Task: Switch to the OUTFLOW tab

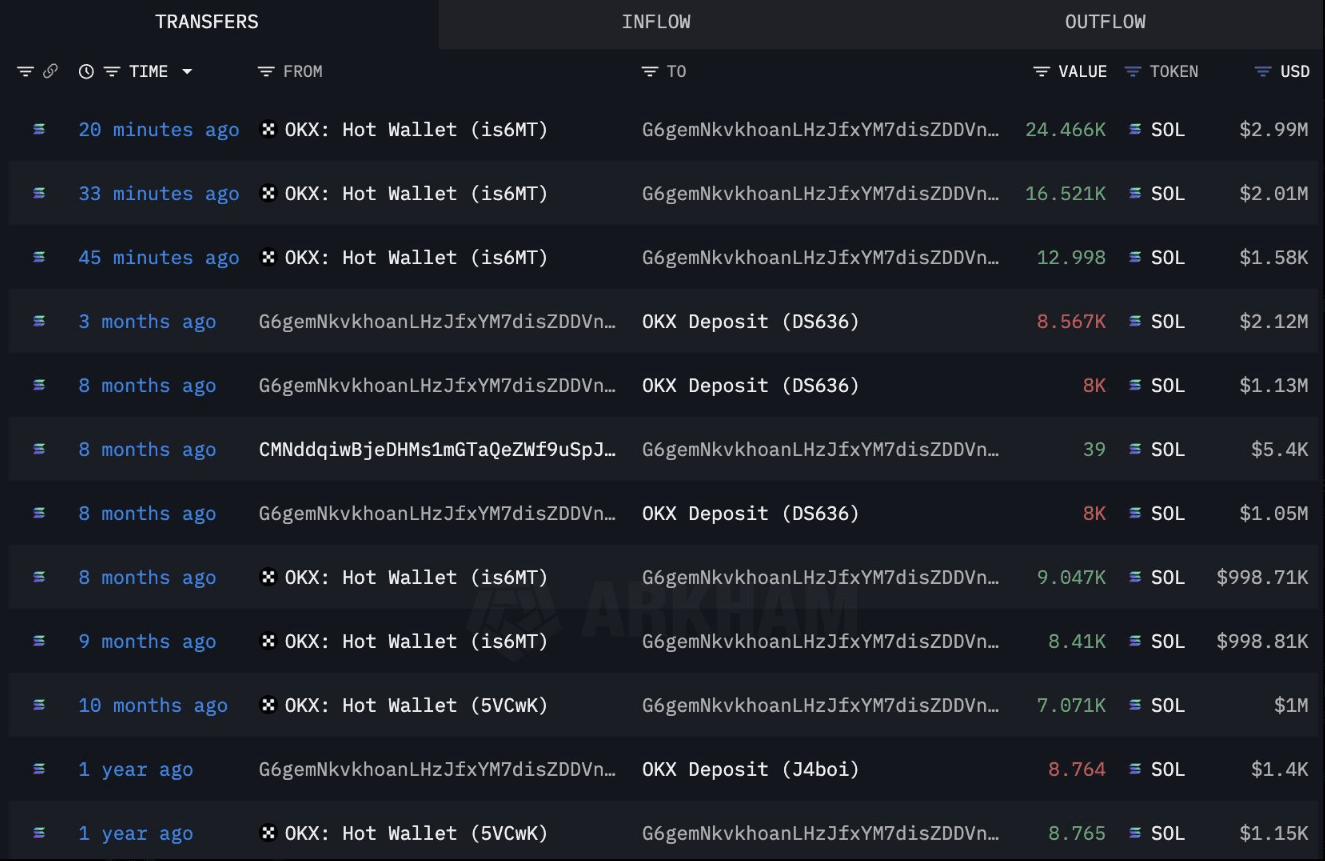Action: [x=1105, y=22]
